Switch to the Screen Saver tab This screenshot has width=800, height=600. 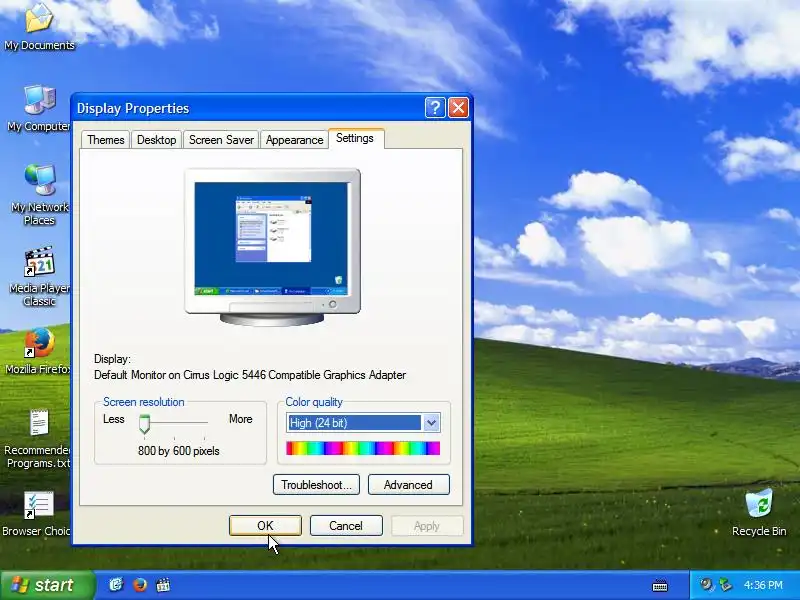[221, 140]
